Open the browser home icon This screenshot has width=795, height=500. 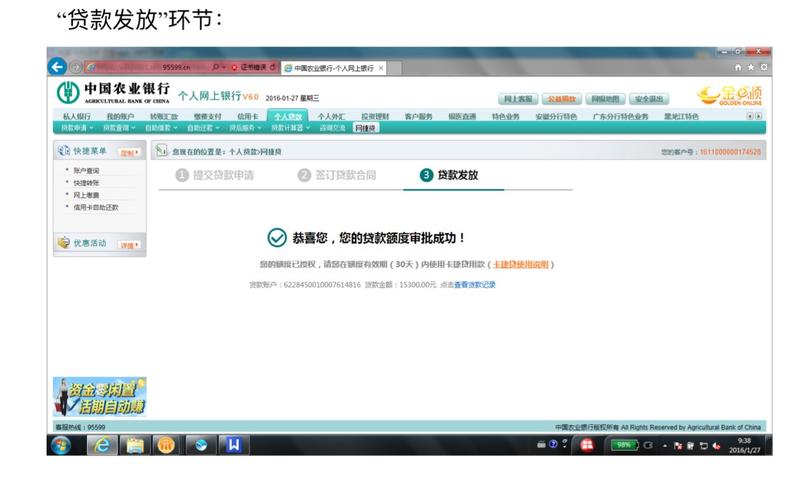click(738, 67)
